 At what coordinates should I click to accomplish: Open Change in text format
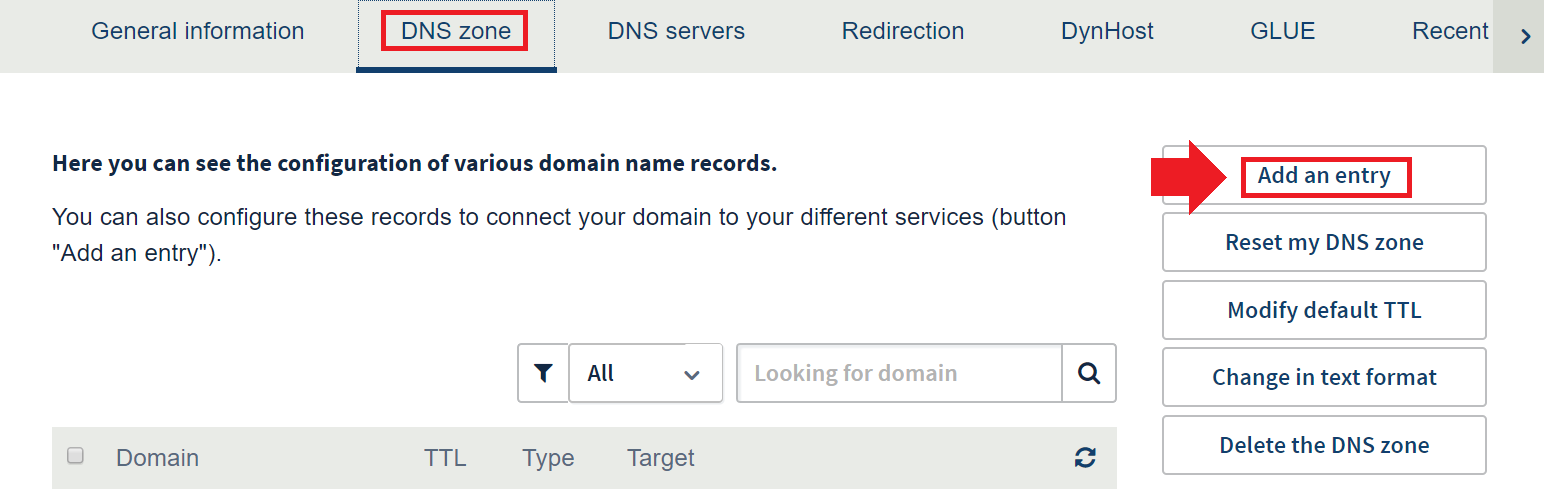tap(1324, 377)
